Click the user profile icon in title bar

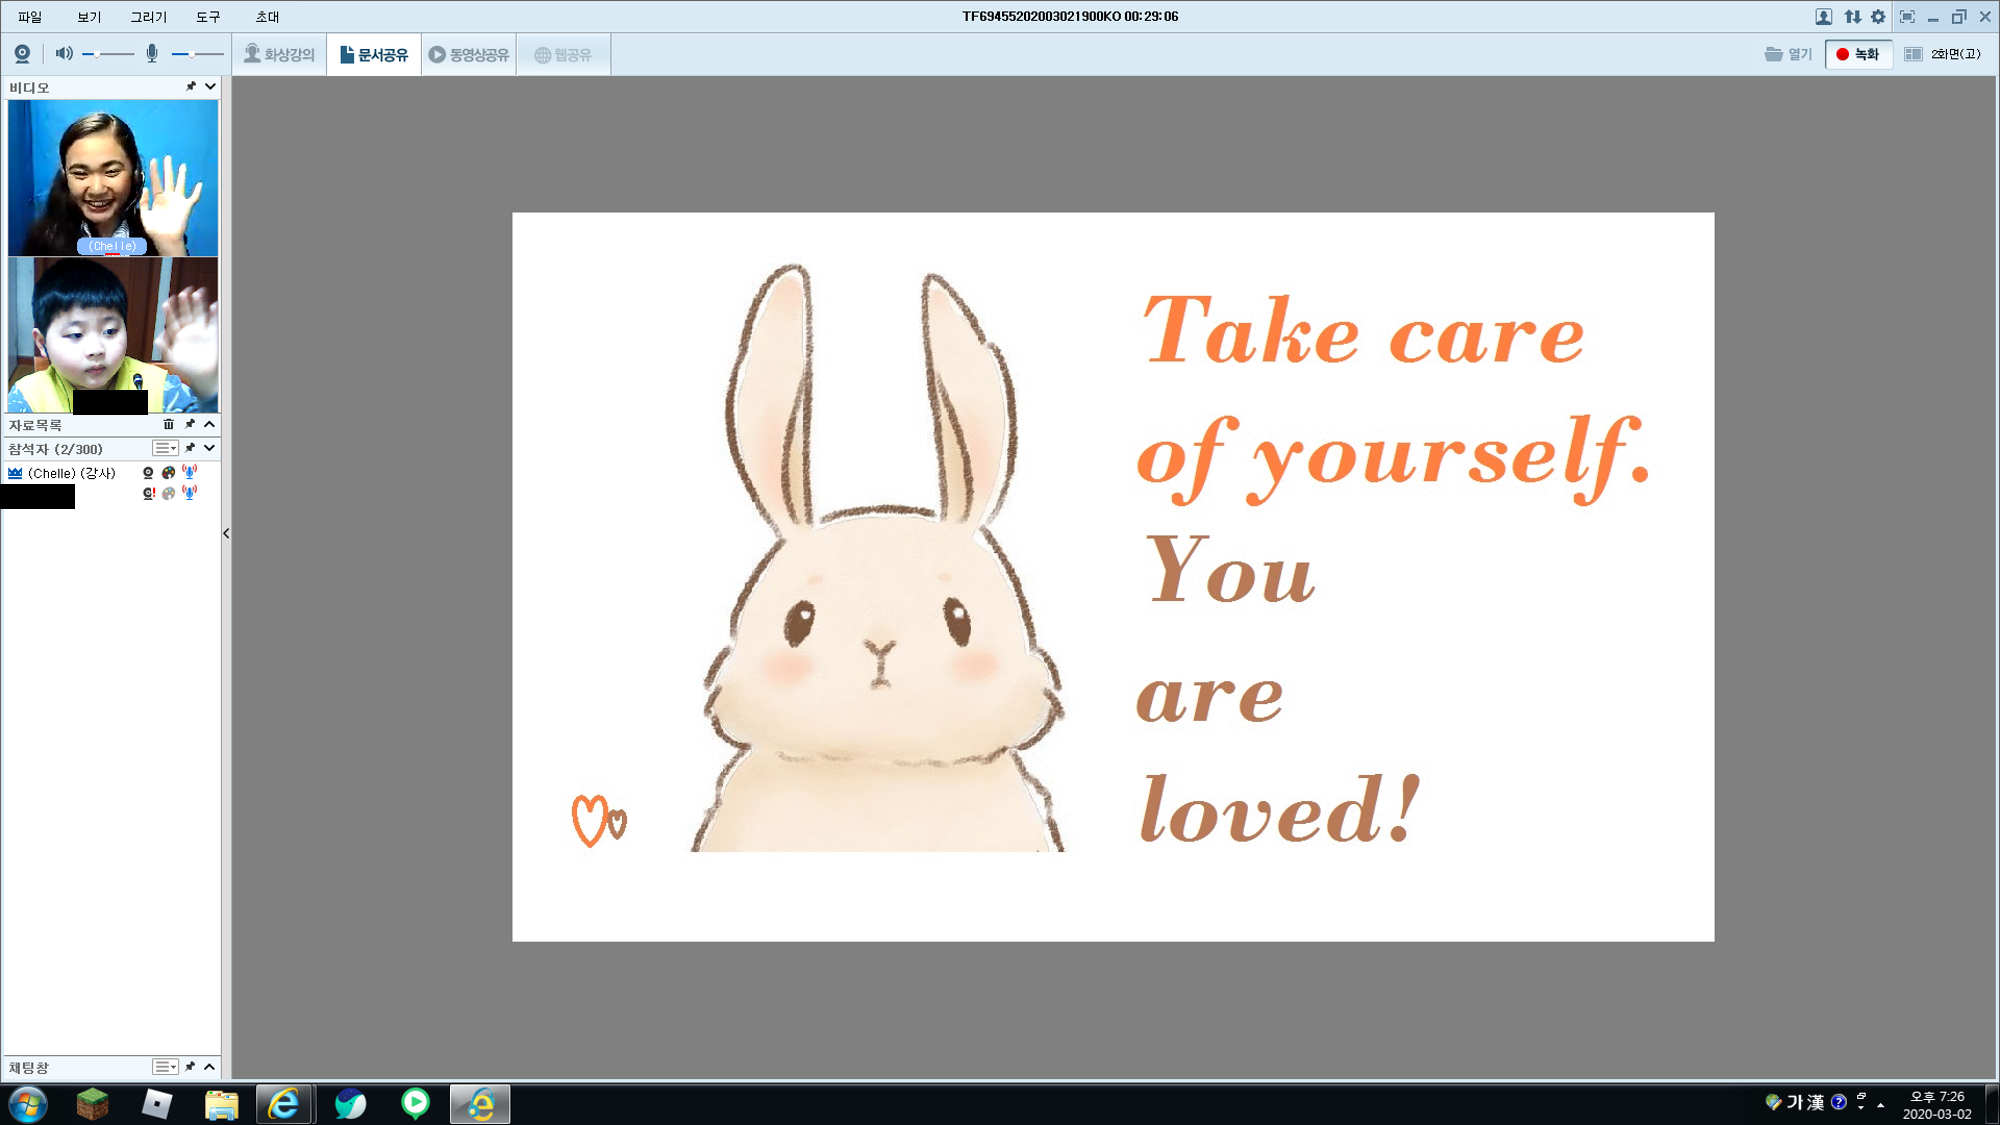pyautogui.click(x=1824, y=17)
